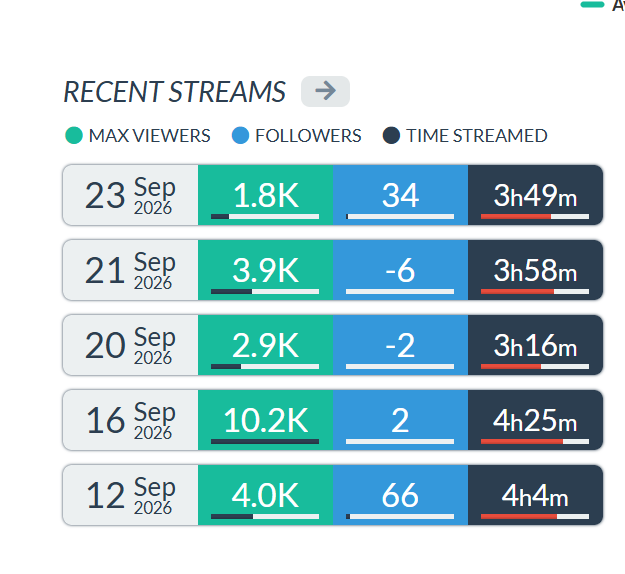Click the -6 followers cell

point(400,270)
